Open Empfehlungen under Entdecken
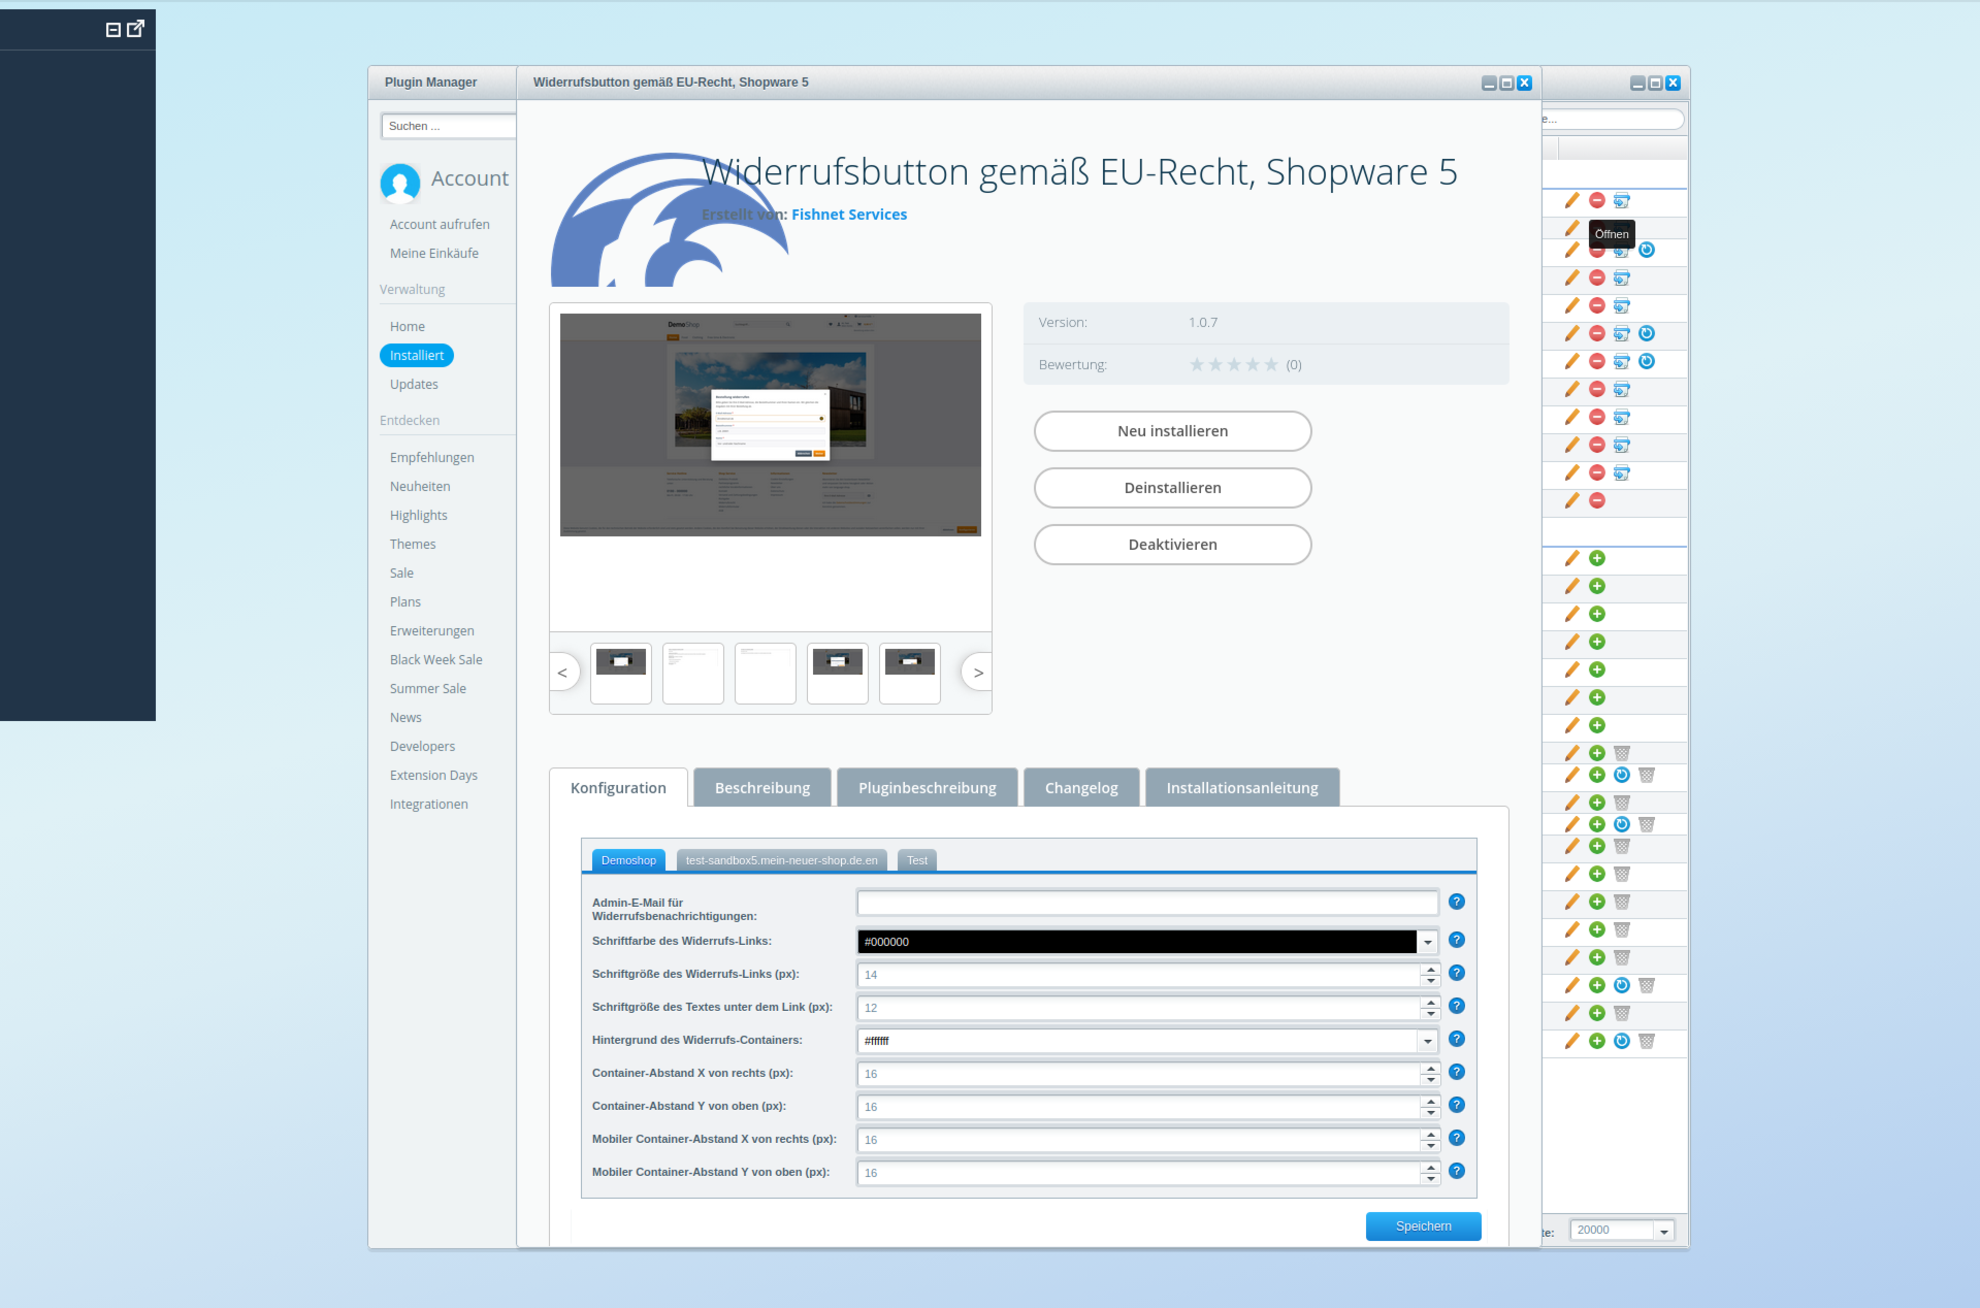Screen dimensions: 1980x1308 tap(432, 457)
